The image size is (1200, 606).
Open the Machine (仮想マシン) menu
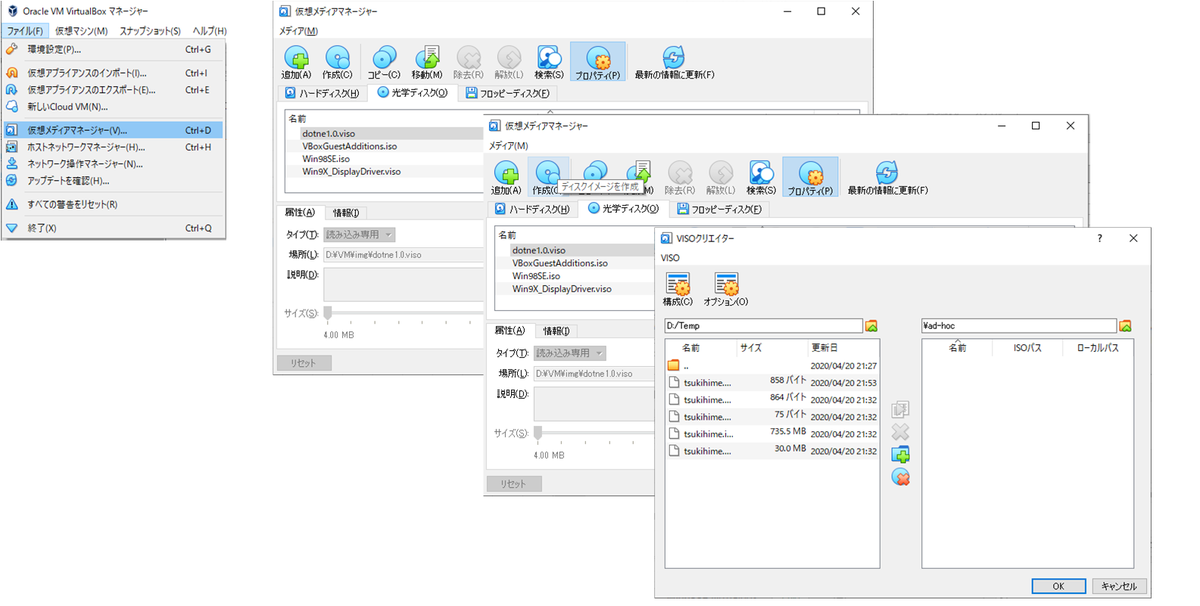(x=82, y=31)
